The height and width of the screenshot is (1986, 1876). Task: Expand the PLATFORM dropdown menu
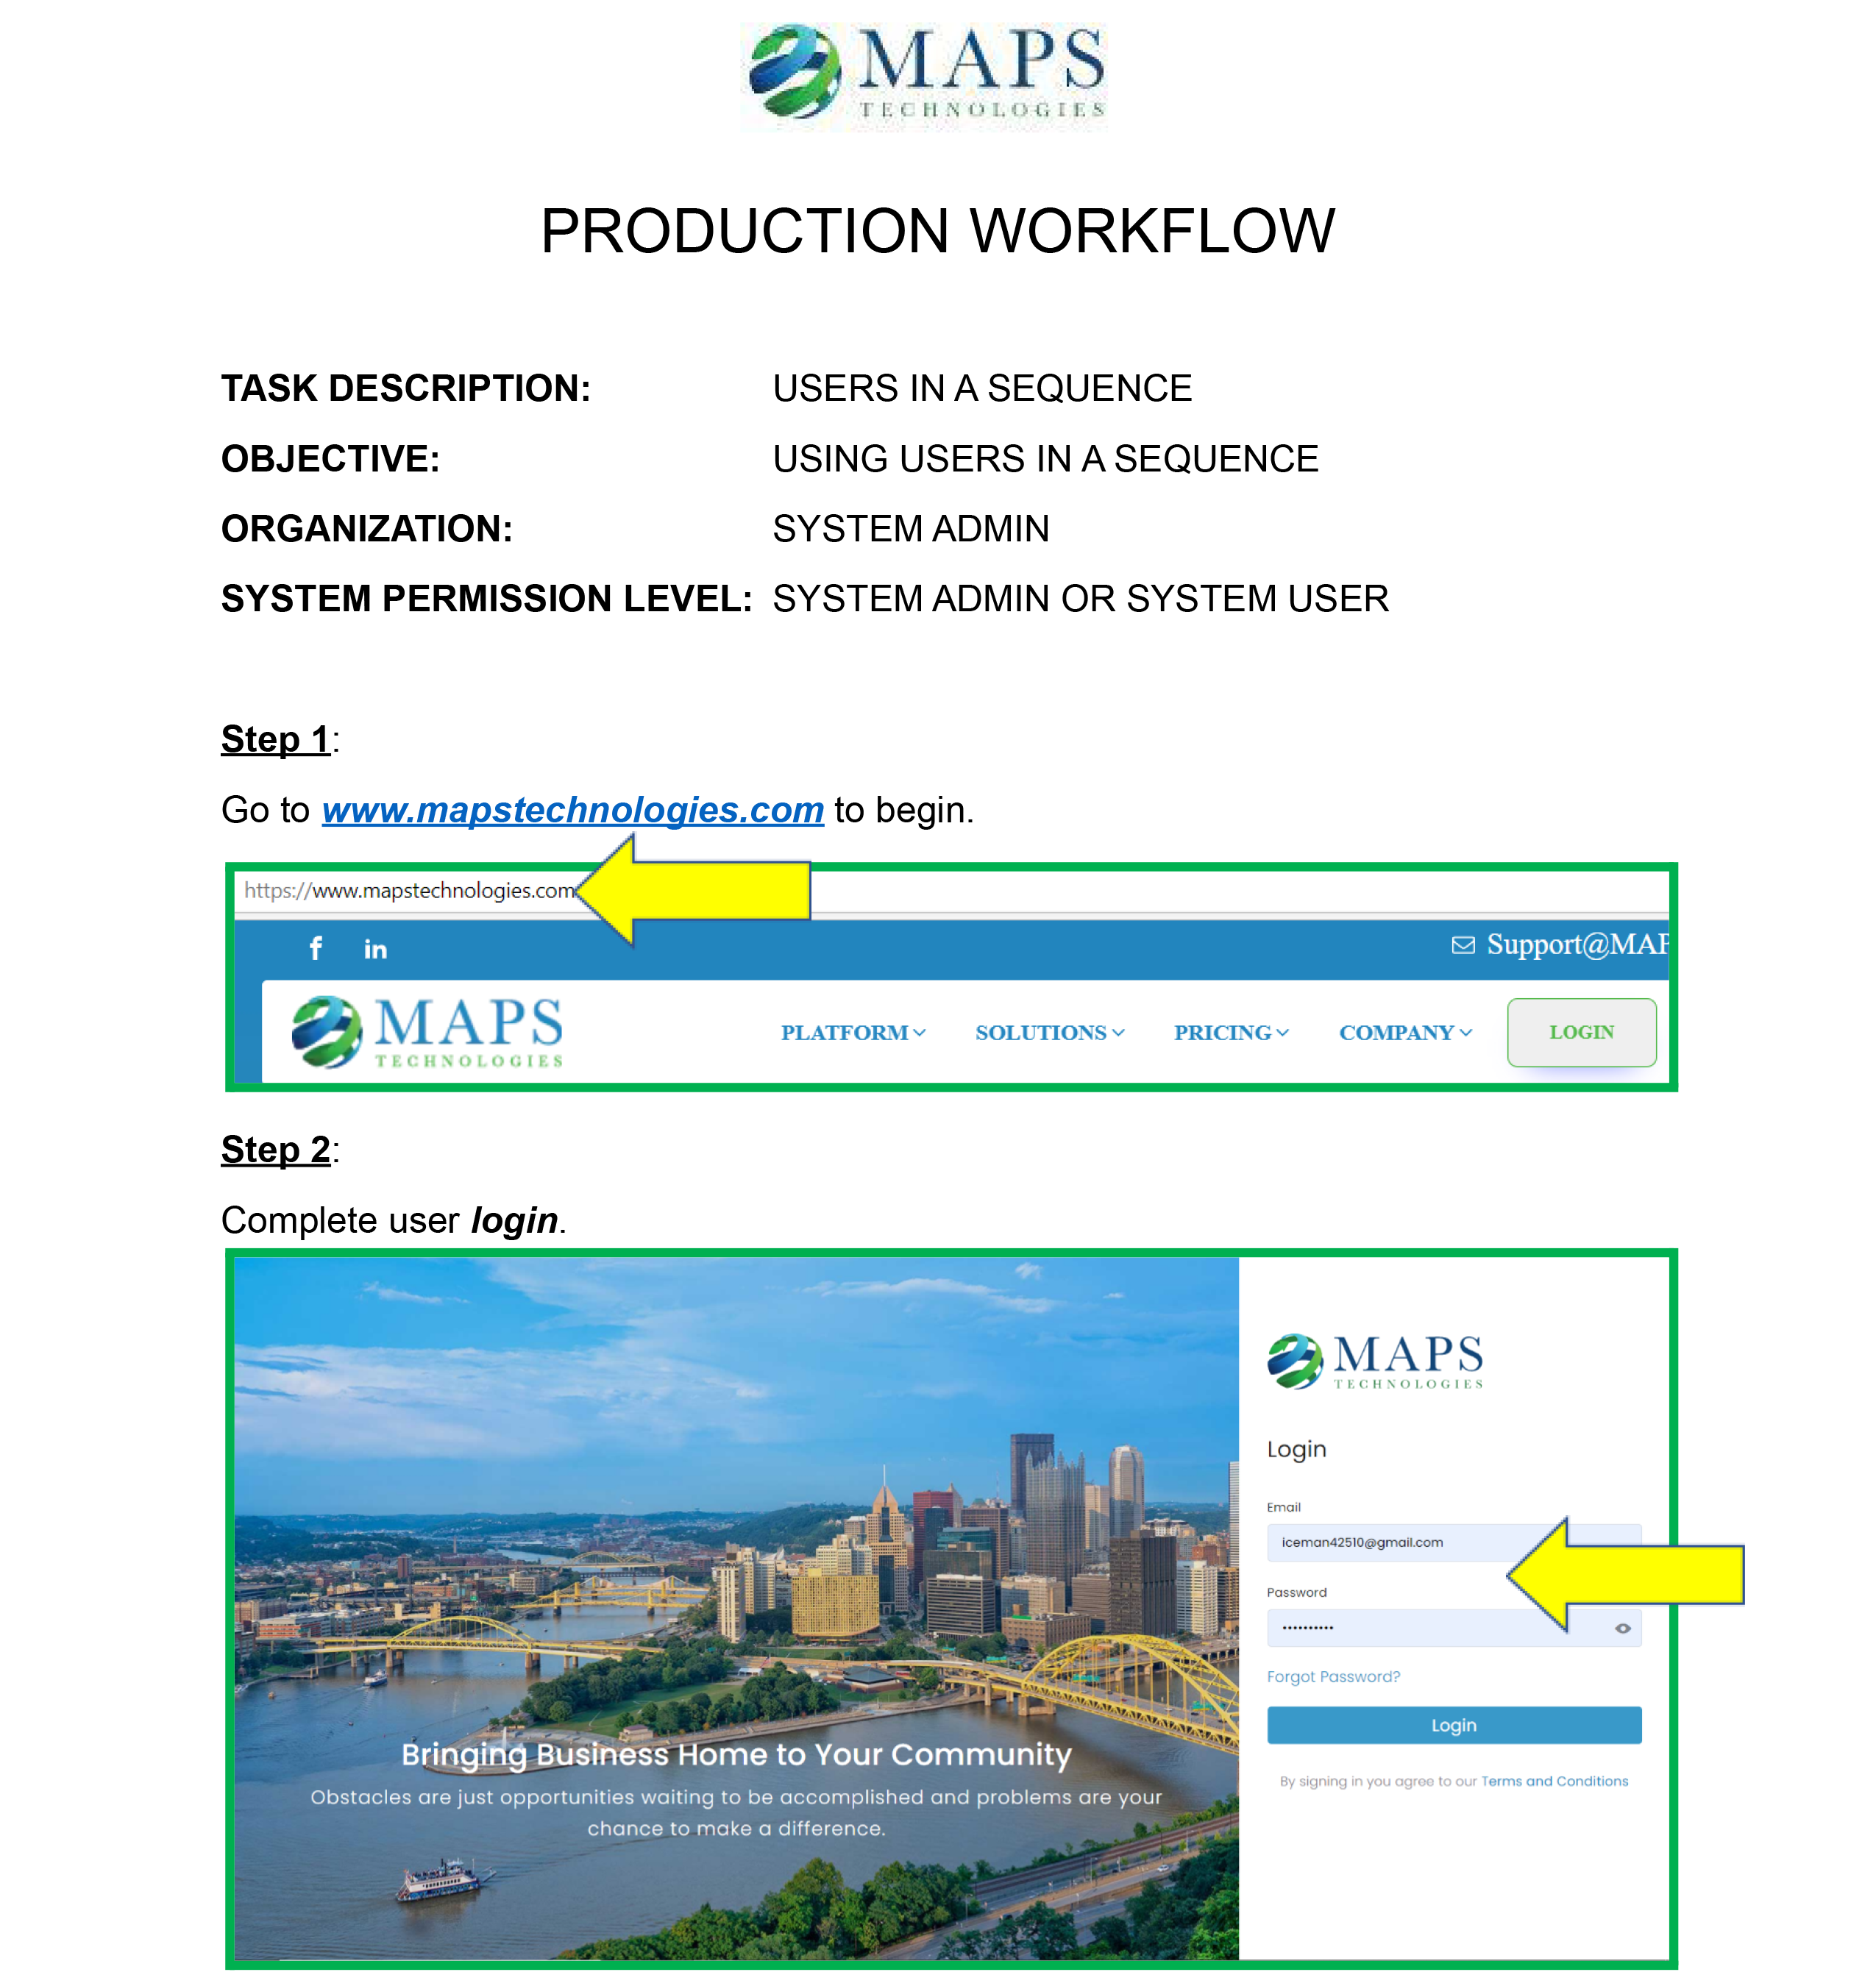coord(852,1032)
